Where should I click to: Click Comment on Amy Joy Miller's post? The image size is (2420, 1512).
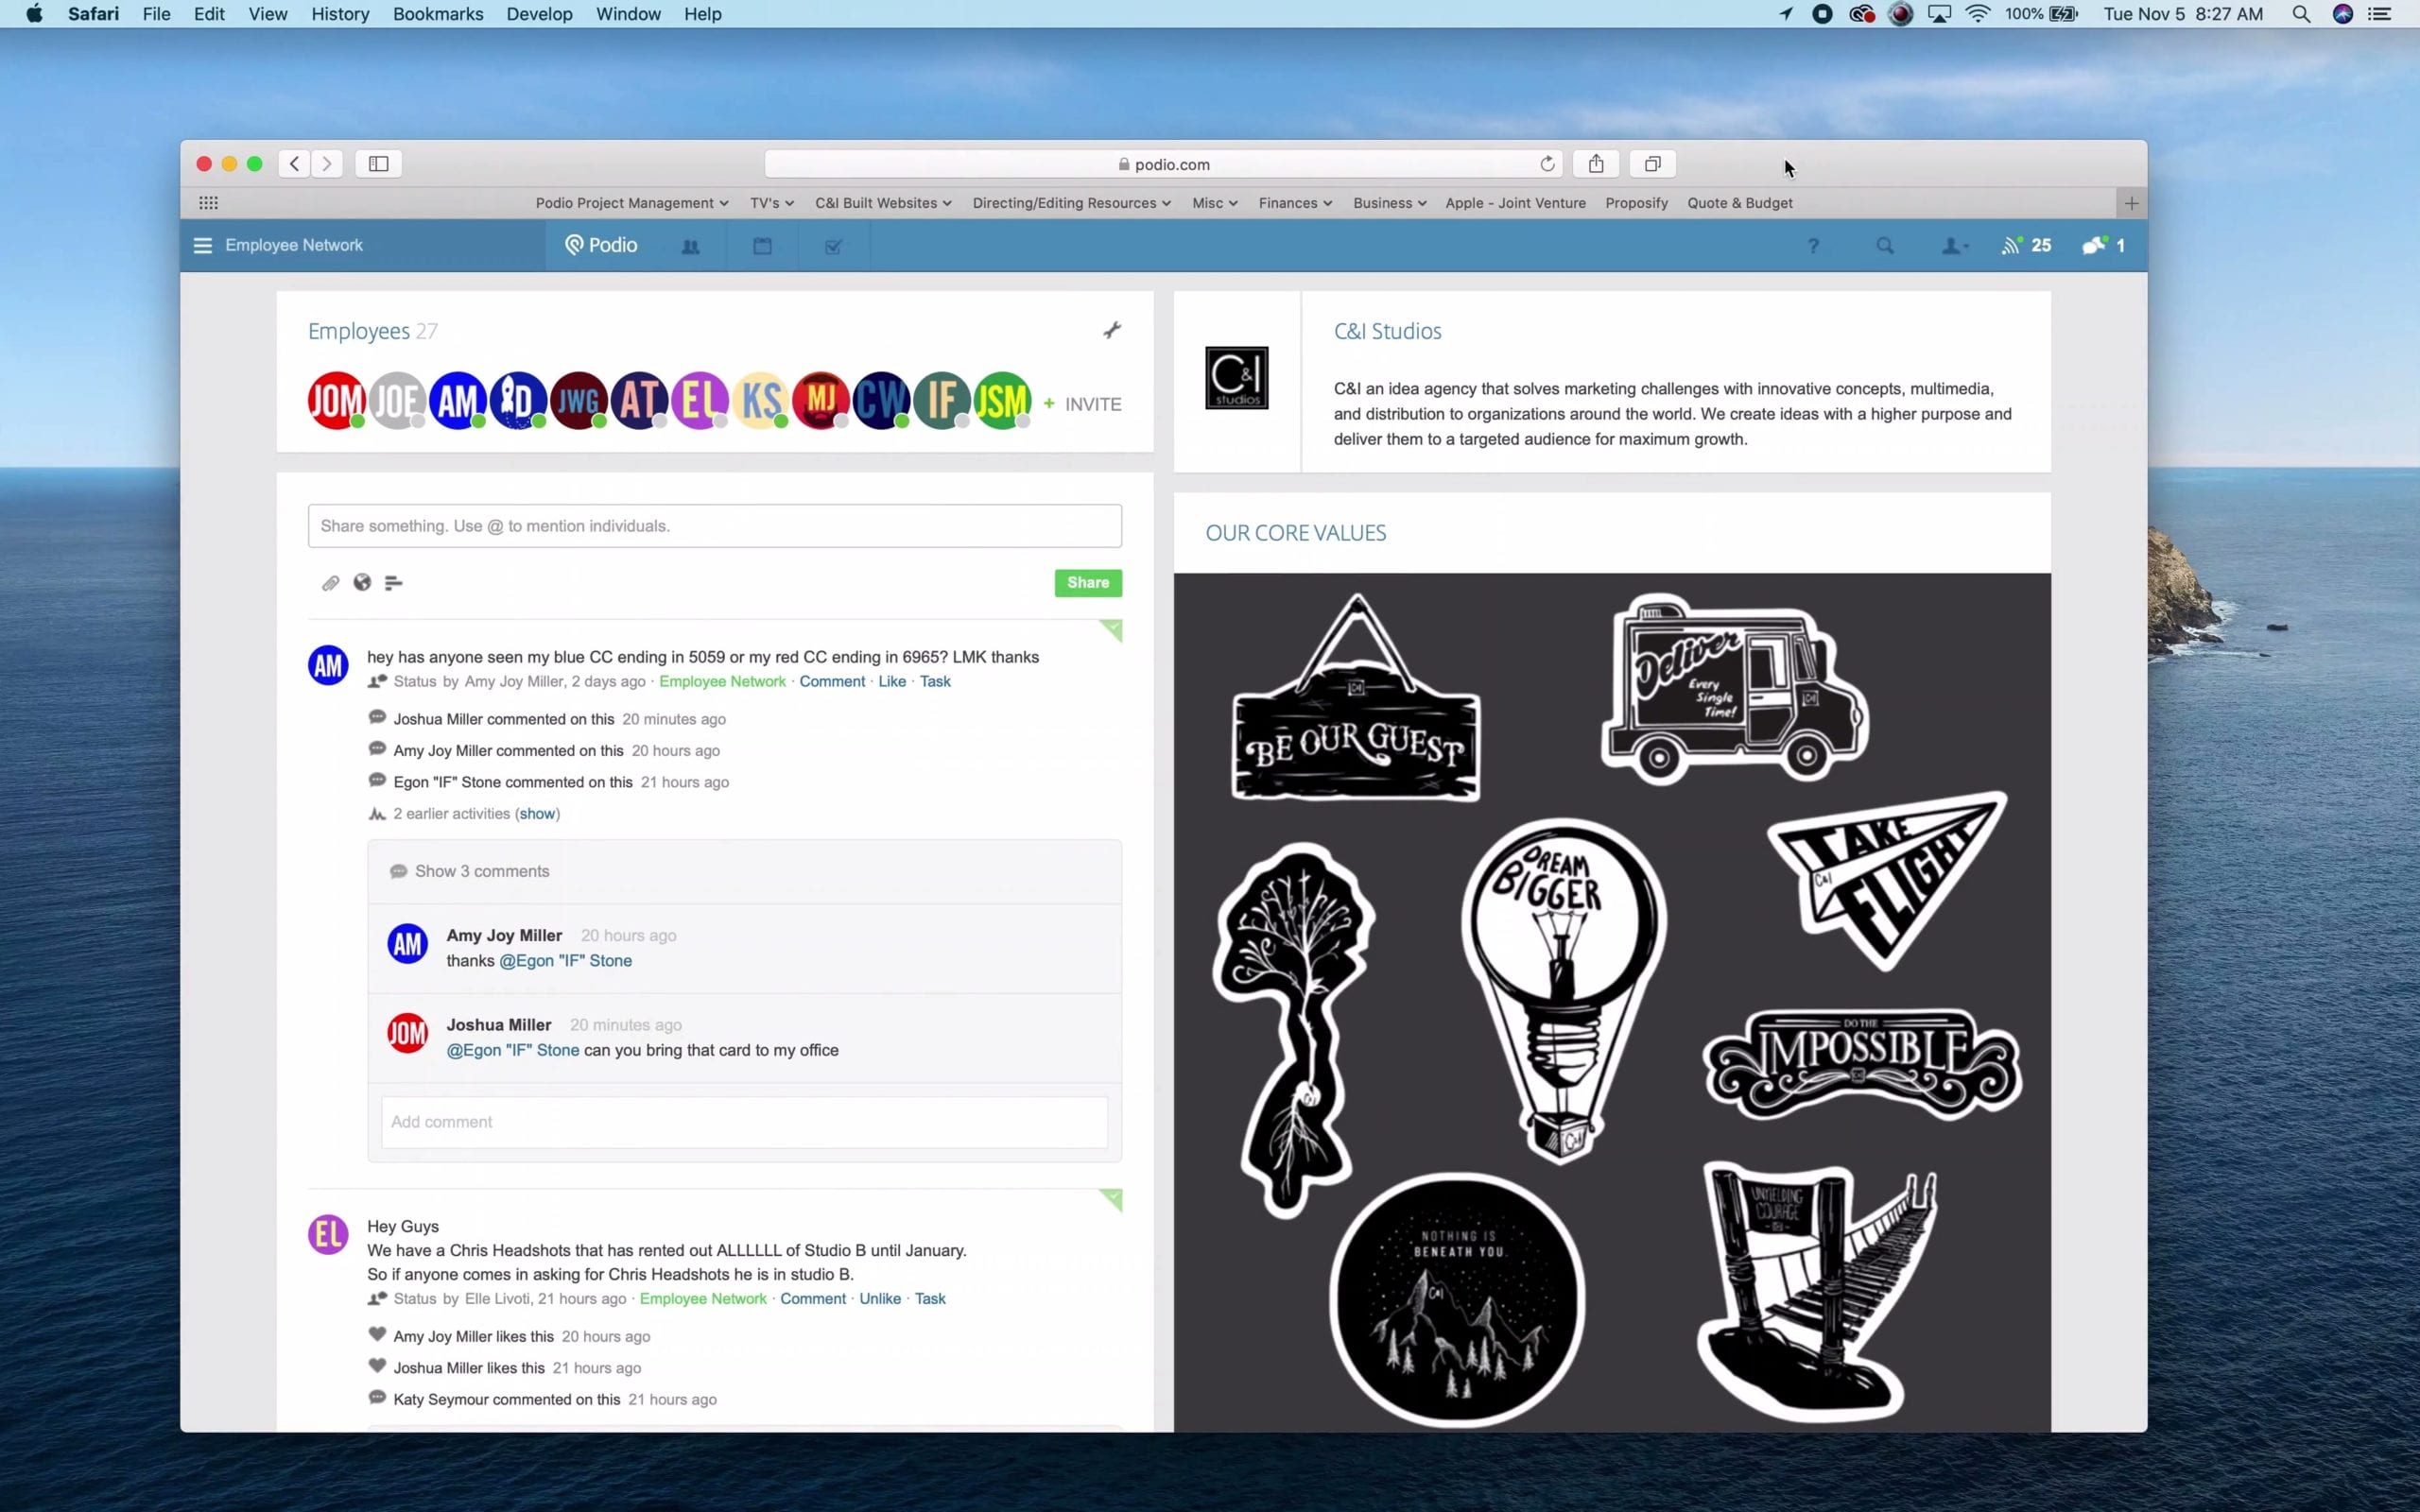pos(832,681)
